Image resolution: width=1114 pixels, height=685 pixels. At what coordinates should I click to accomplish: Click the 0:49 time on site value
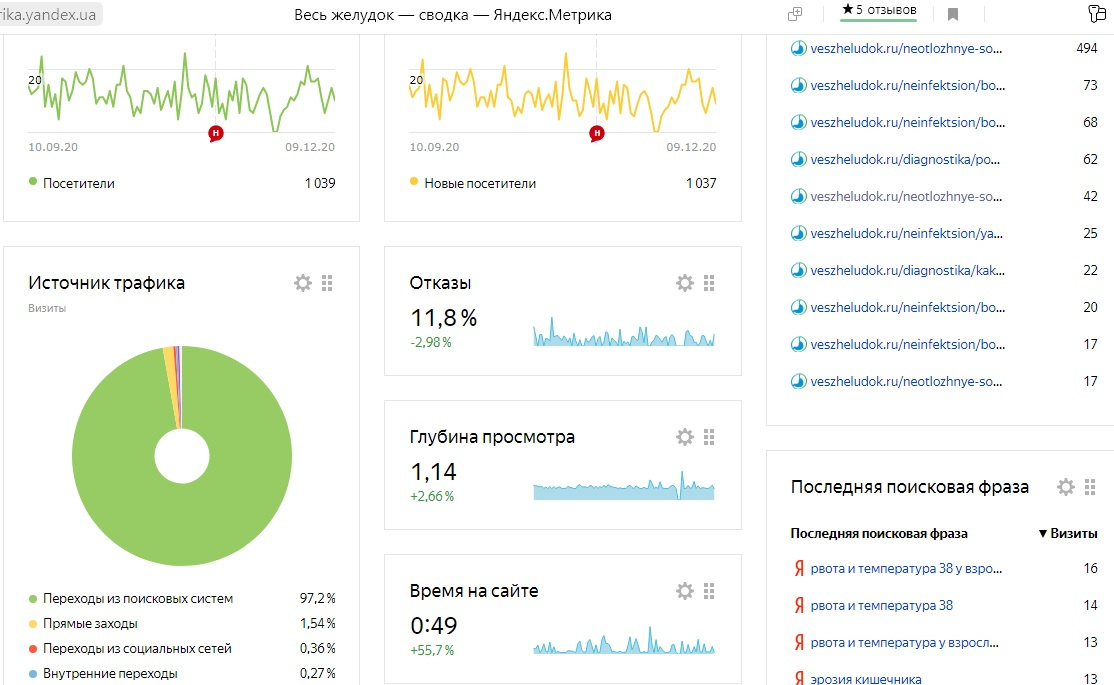pyautogui.click(x=434, y=625)
